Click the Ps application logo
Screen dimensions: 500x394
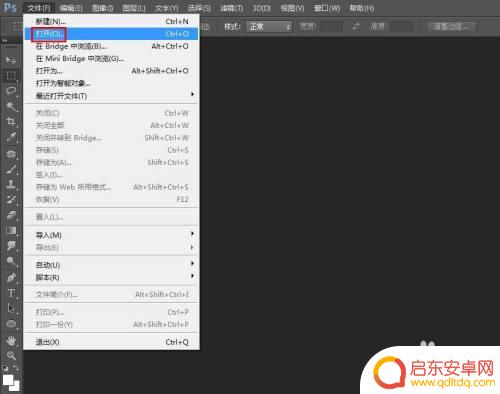pyautogui.click(x=10, y=7)
